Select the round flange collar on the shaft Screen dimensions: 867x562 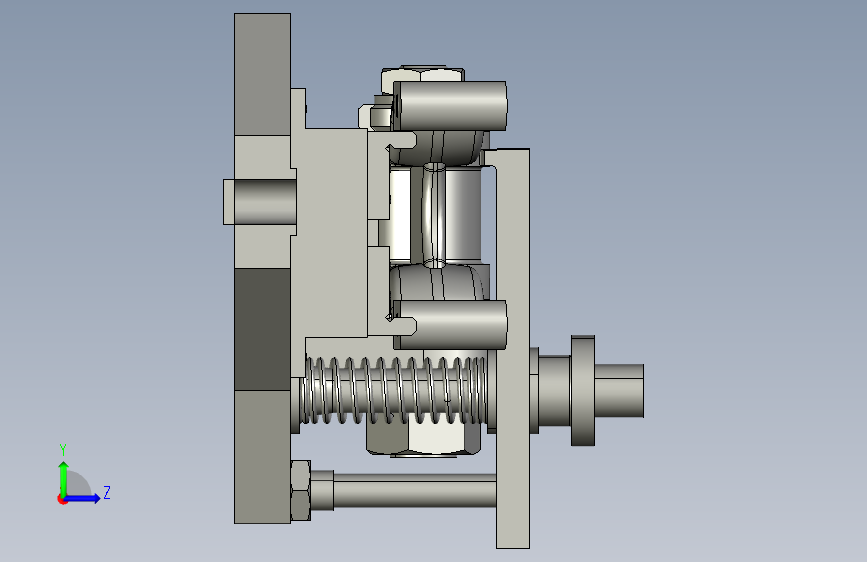583,391
